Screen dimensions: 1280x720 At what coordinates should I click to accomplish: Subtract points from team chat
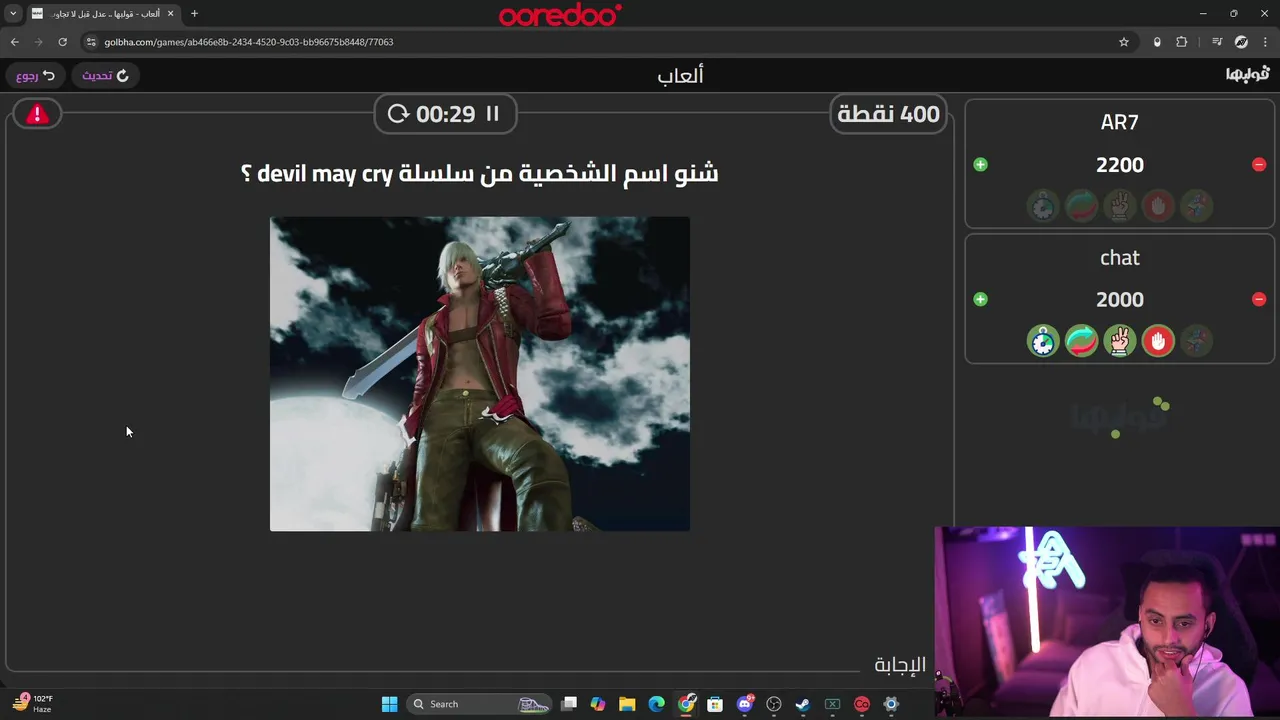tap(1259, 299)
